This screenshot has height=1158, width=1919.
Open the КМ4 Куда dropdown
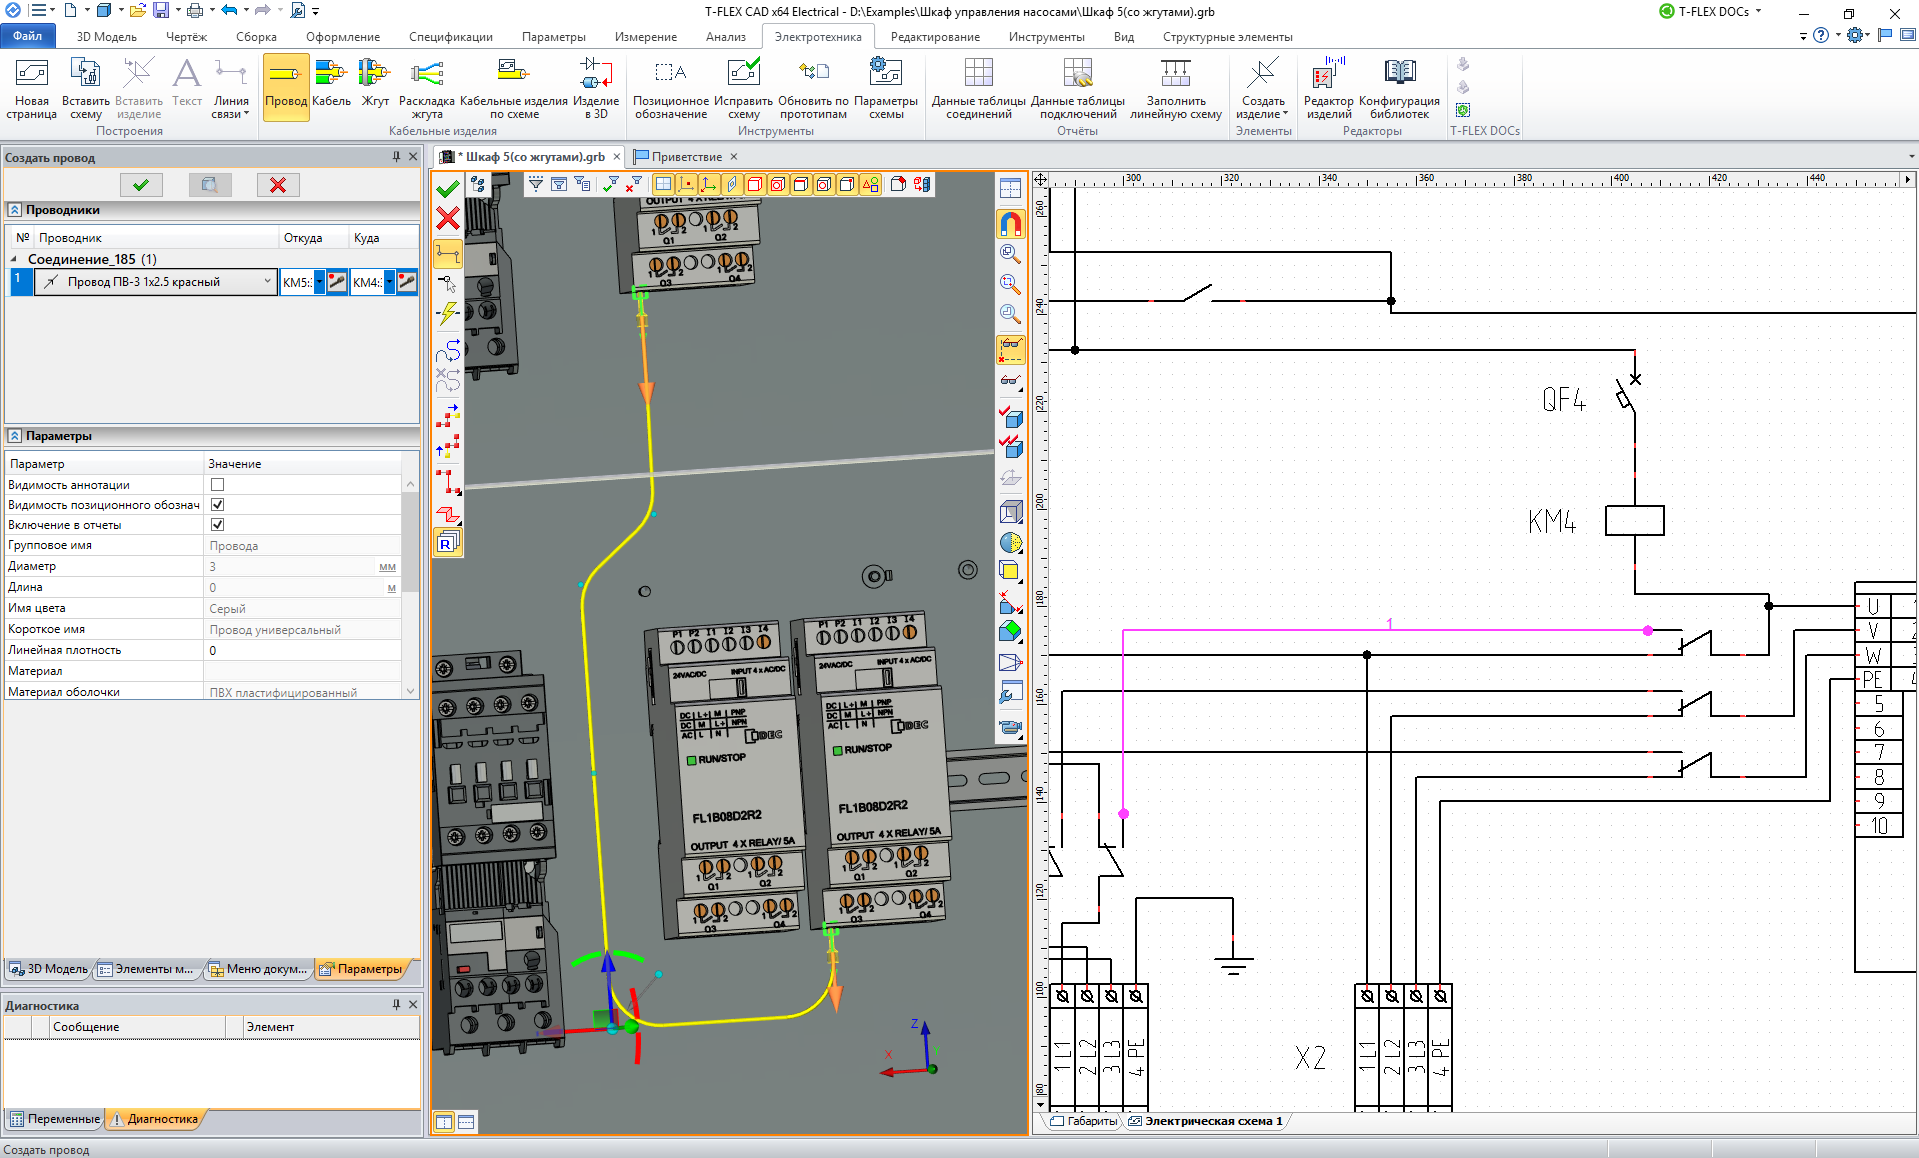390,282
